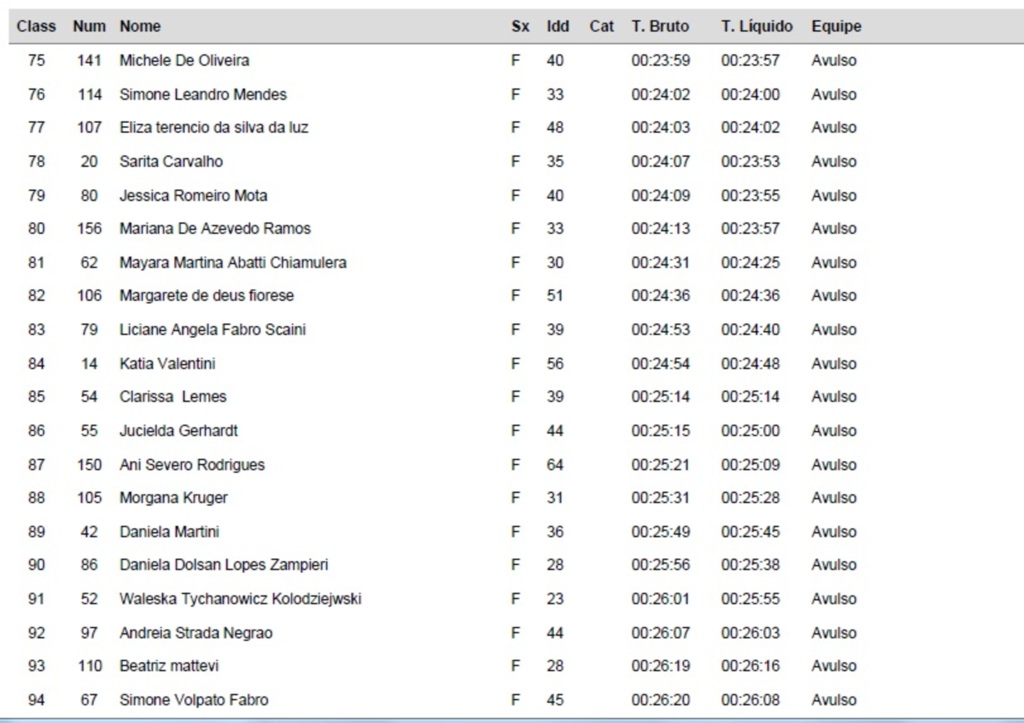Select the name Simone Volpato Fabro
The image size is (1024, 723).
[194, 700]
